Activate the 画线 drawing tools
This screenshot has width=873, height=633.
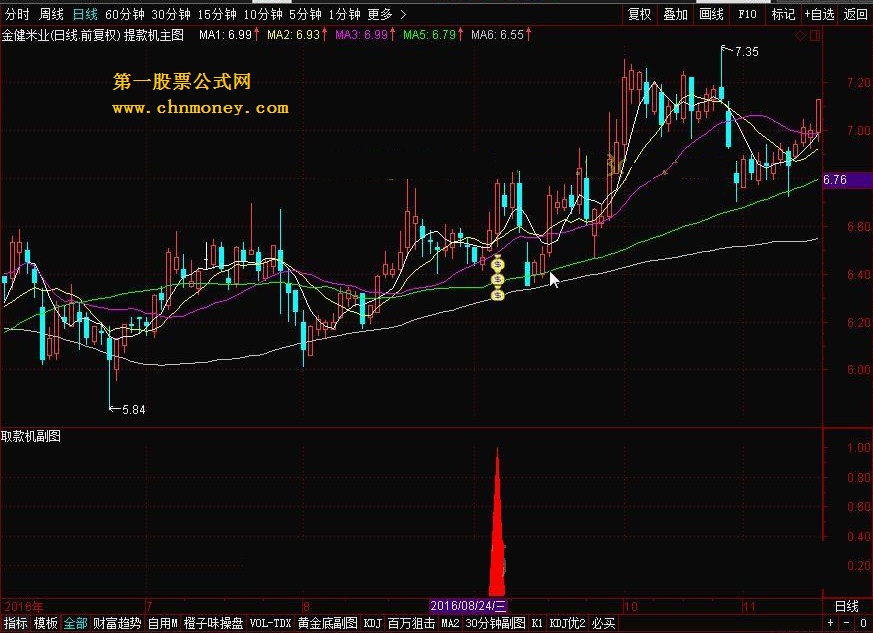[712, 14]
